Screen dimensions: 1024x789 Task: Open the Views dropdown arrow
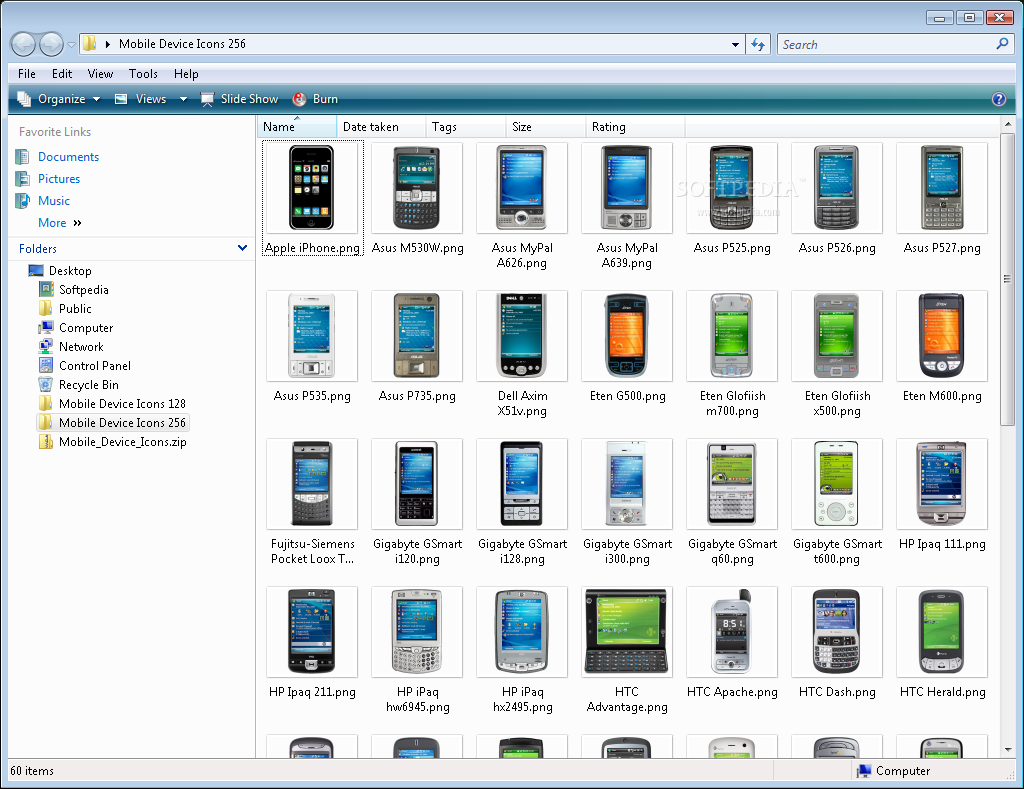pos(183,99)
